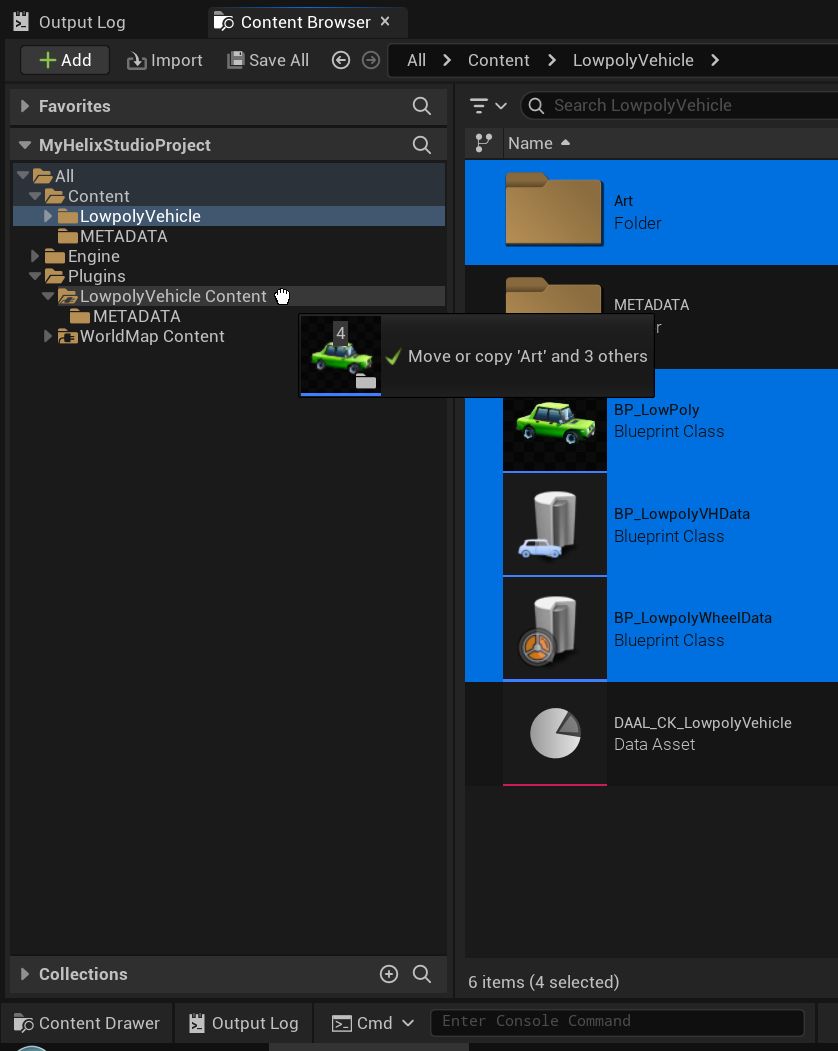This screenshot has height=1051, width=838.
Task: Expand the Collections section
Action: [x=25, y=974]
